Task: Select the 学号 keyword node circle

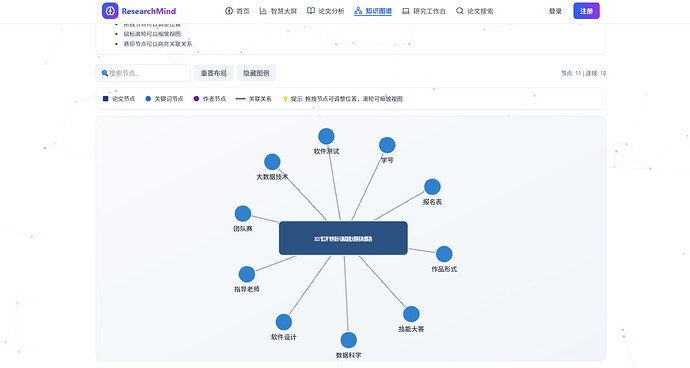Action: coord(387,145)
